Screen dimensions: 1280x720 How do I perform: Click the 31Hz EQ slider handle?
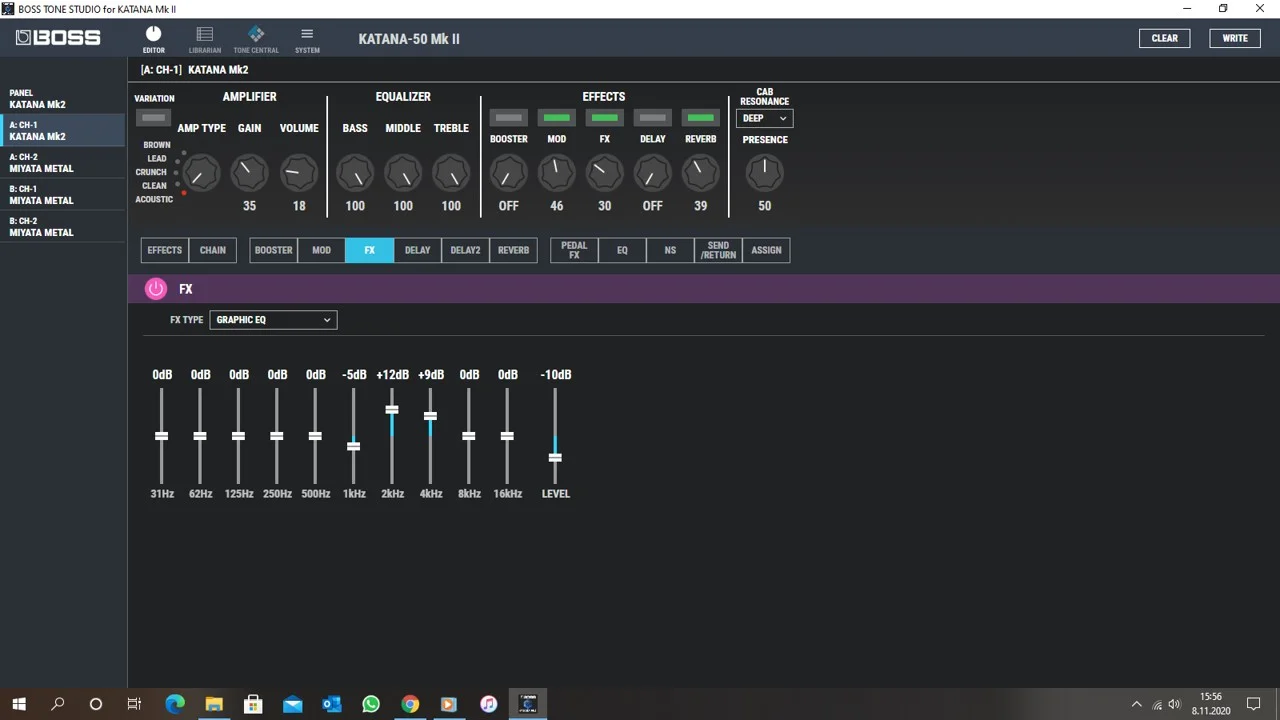click(161, 436)
